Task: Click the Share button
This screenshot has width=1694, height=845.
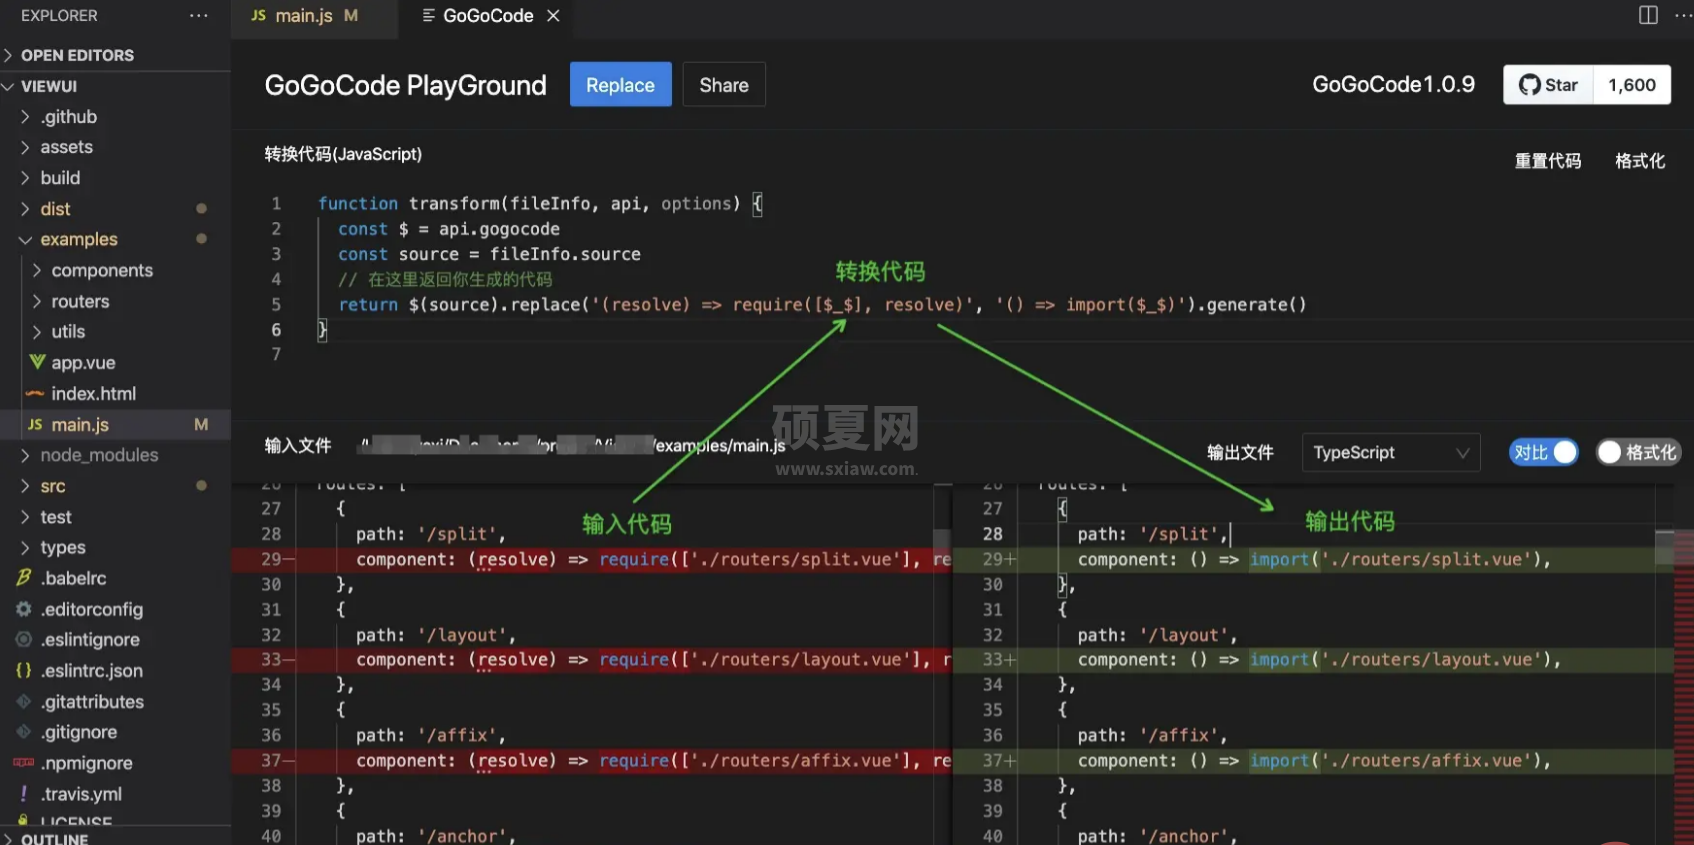Action: tap(724, 85)
